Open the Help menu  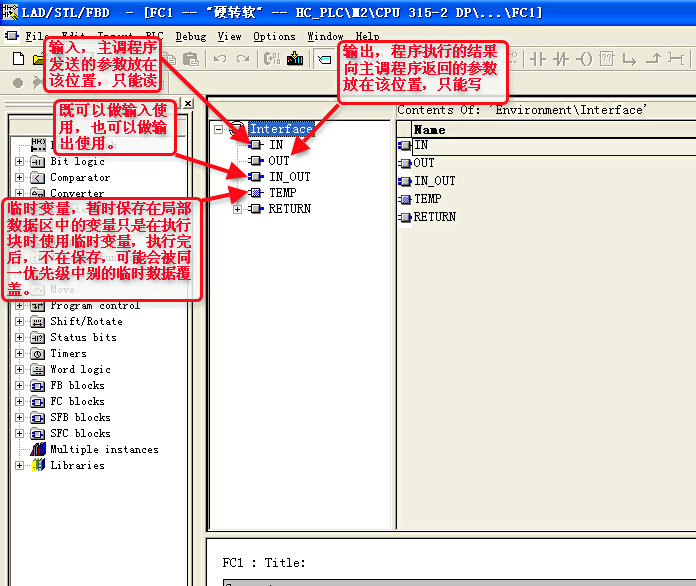pos(367,36)
